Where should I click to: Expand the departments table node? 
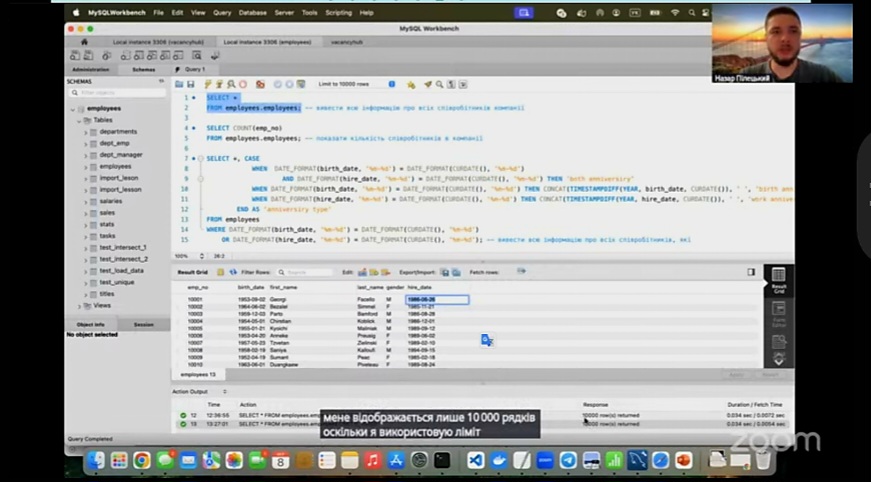click(87, 132)
